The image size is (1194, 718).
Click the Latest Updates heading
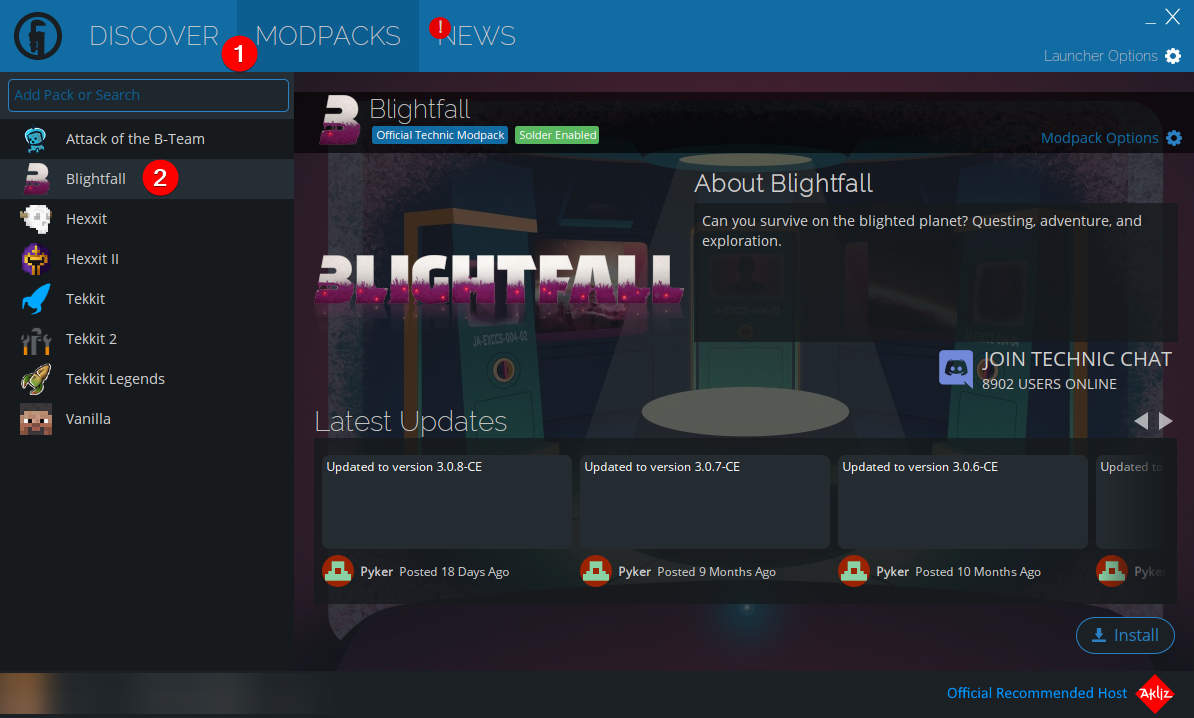point(410,421)
